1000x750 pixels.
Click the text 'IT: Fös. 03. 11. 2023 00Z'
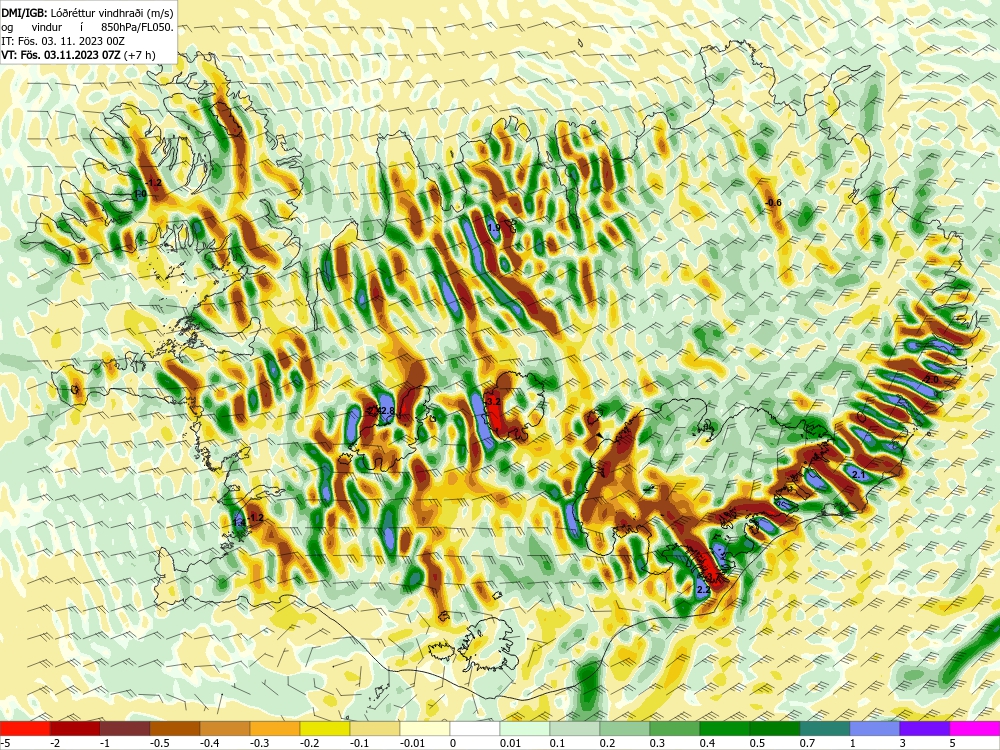pyautogui.click(x=63, y=41)
